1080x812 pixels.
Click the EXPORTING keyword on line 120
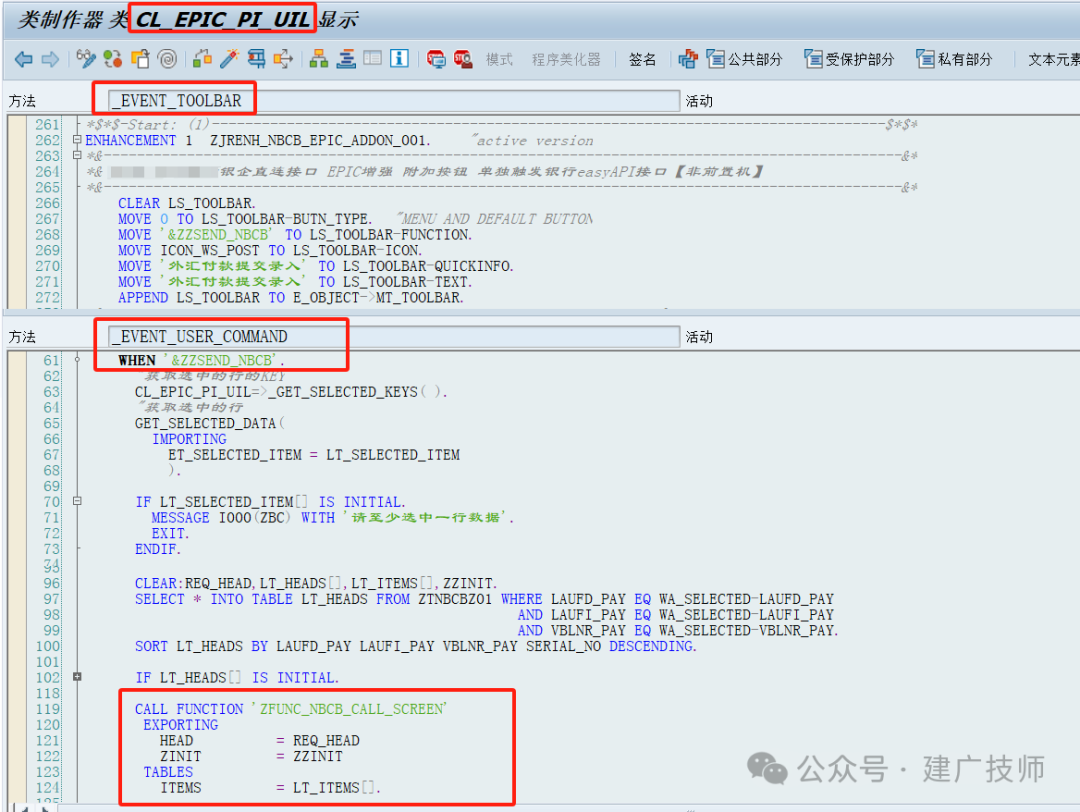[x=180, y=725]
